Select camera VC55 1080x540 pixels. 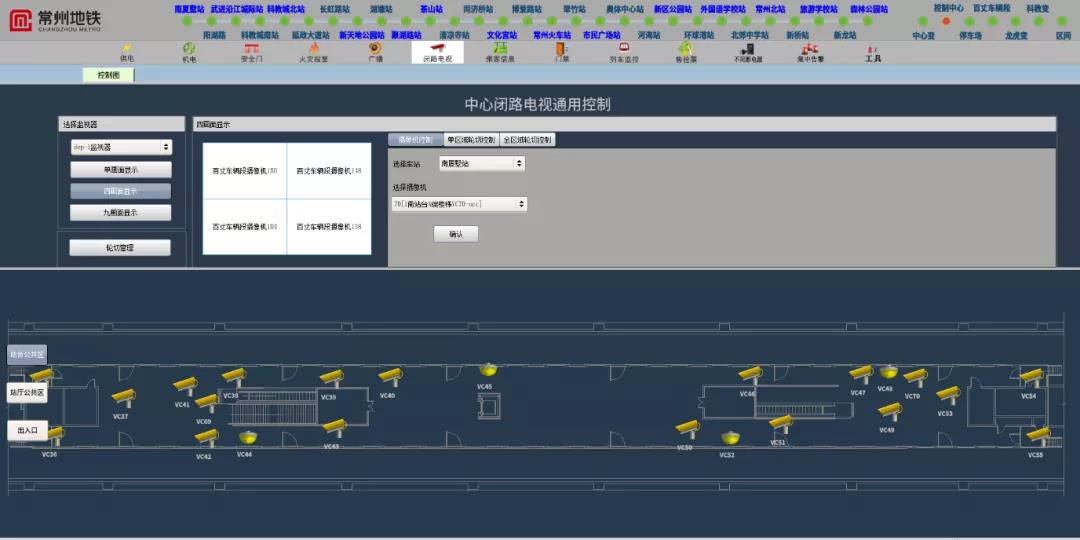point(1039,435)
